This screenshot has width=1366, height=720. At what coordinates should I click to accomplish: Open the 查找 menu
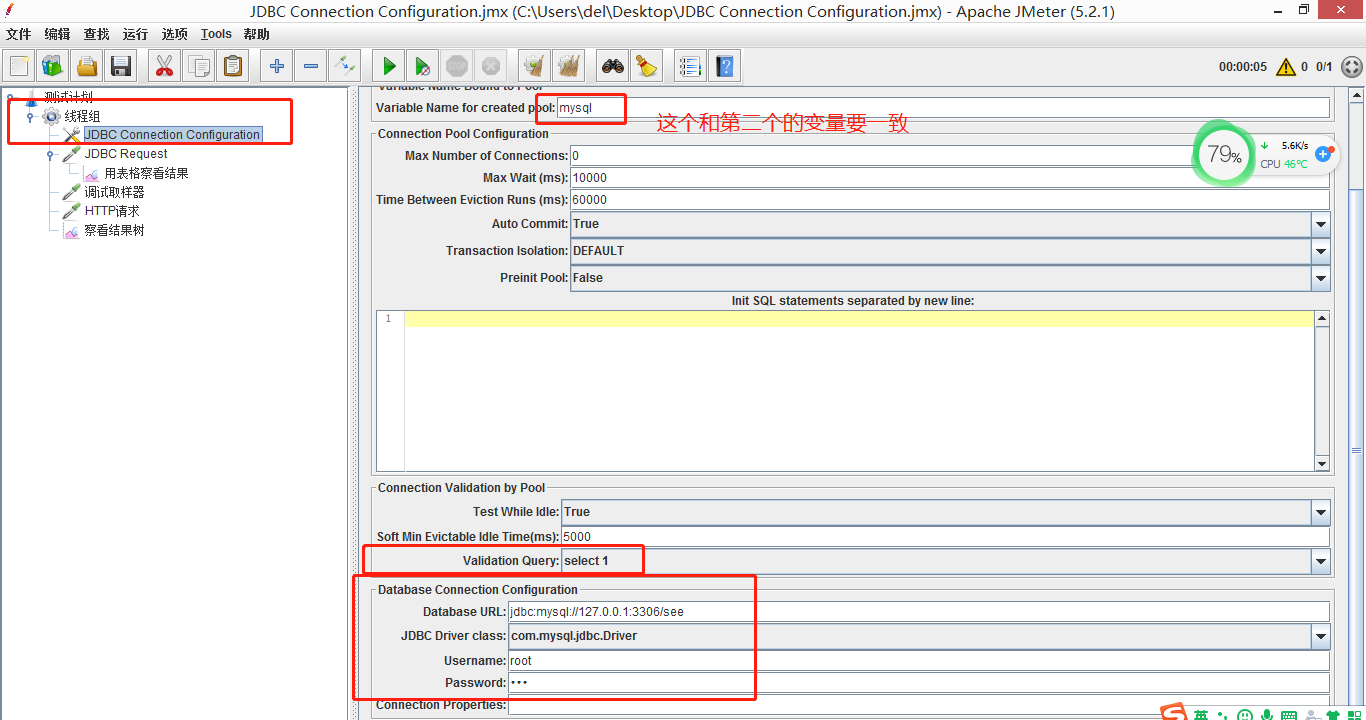tap(96, 34)
